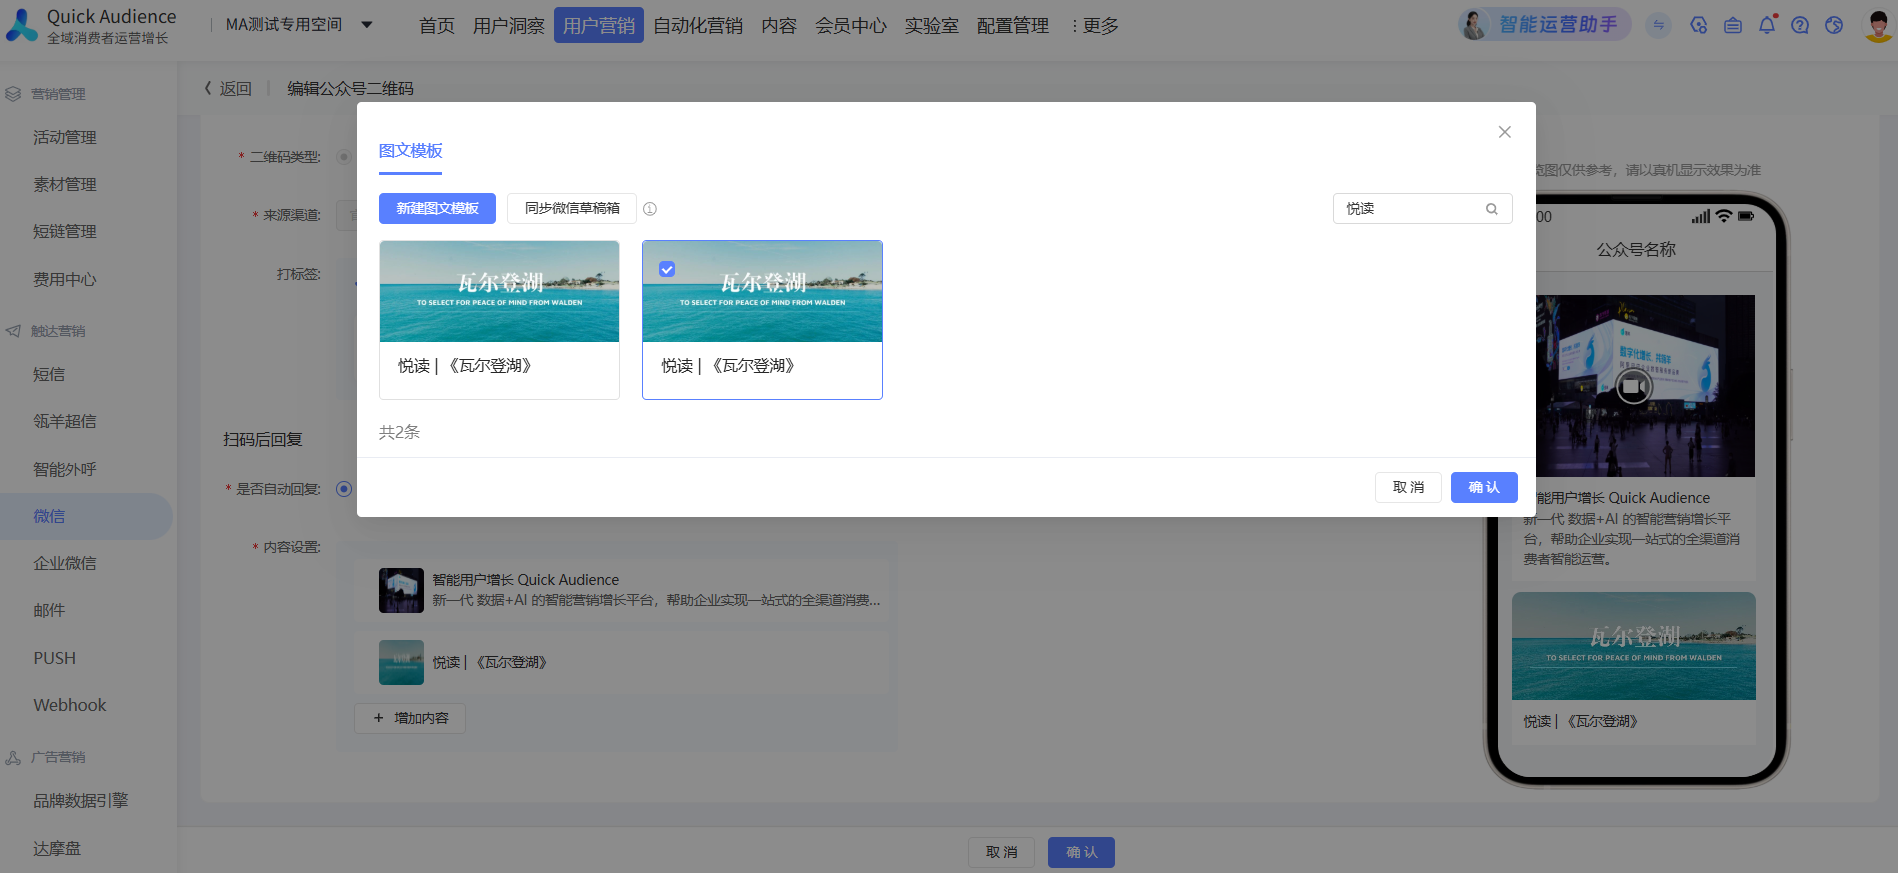1898x873 pixels.
Task: Open 素材管理 in the sidebar
Action: pos(65,184)
